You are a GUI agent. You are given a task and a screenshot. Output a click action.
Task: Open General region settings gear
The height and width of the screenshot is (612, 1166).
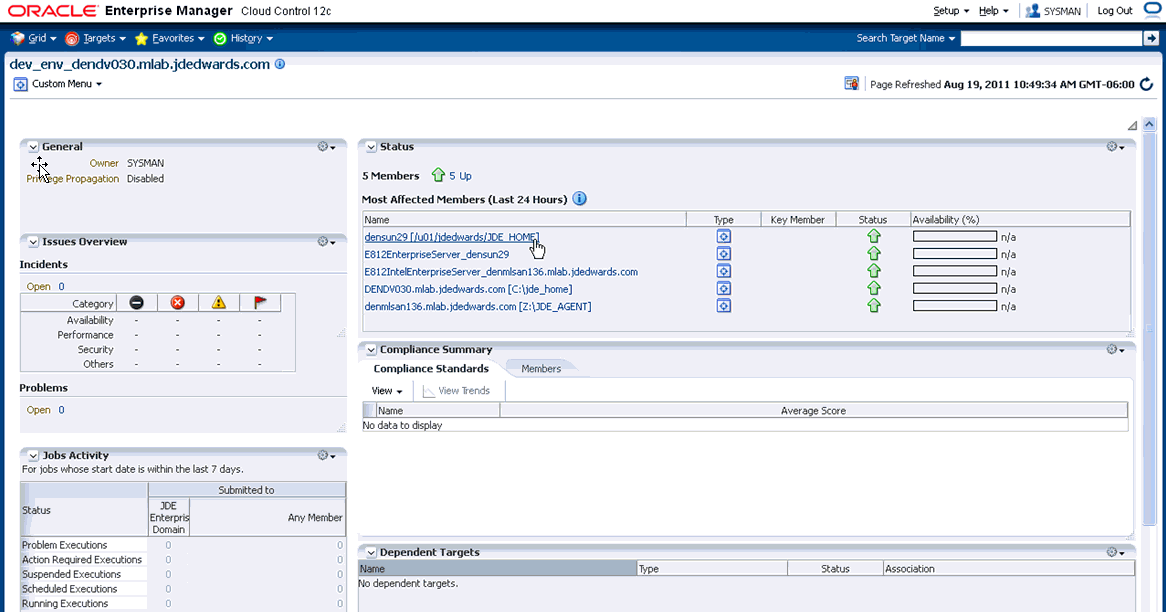(326, 147)
